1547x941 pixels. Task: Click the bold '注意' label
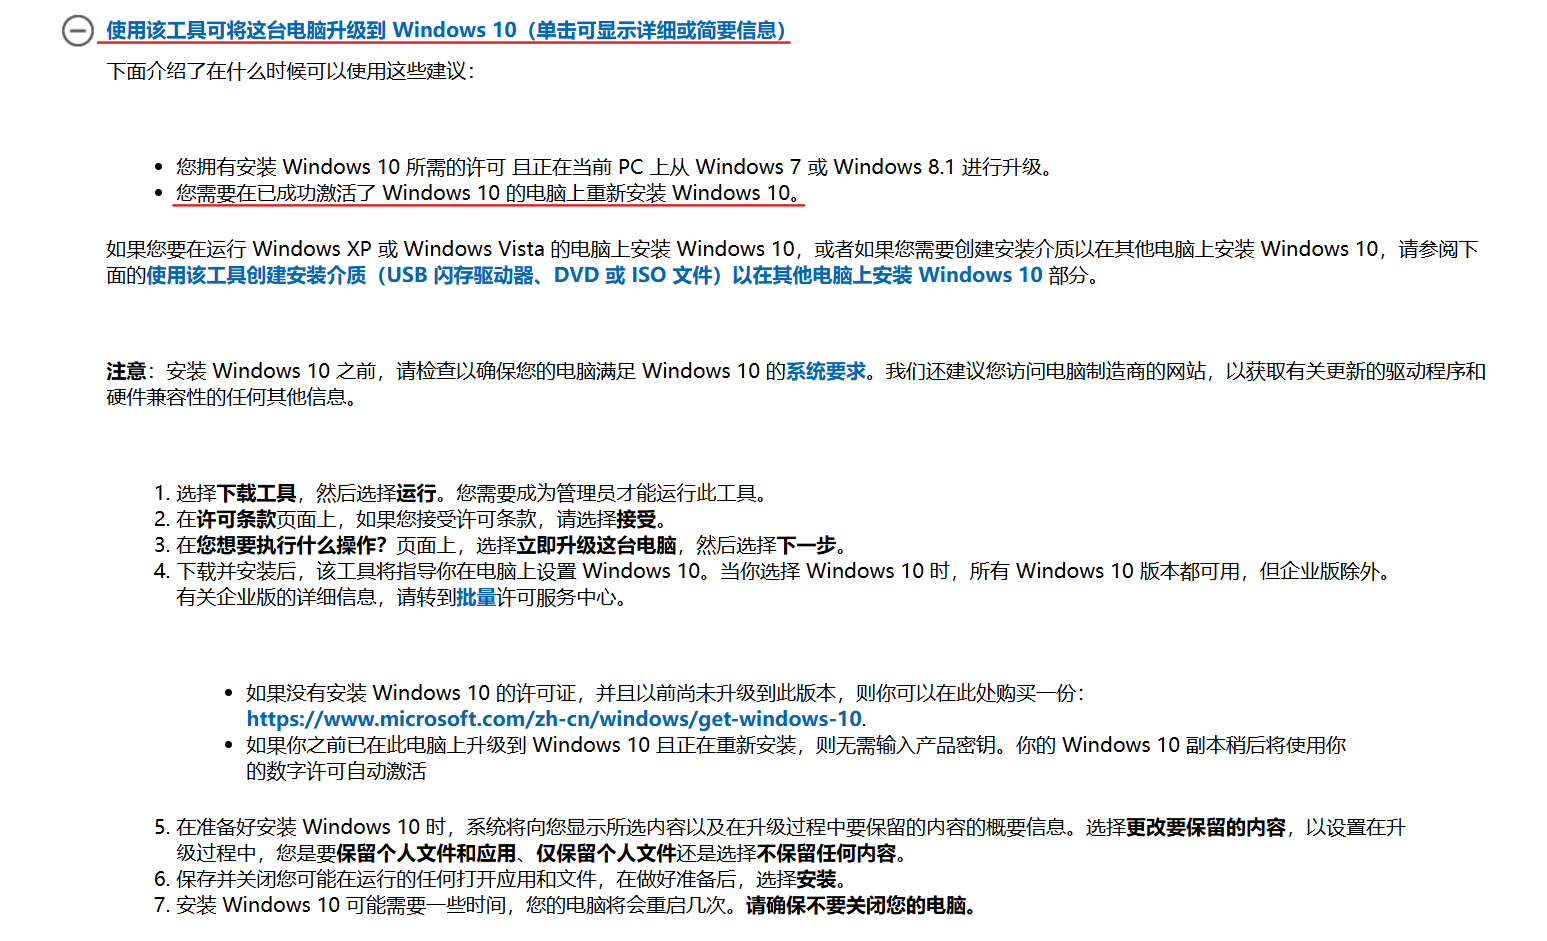[126, 371]
